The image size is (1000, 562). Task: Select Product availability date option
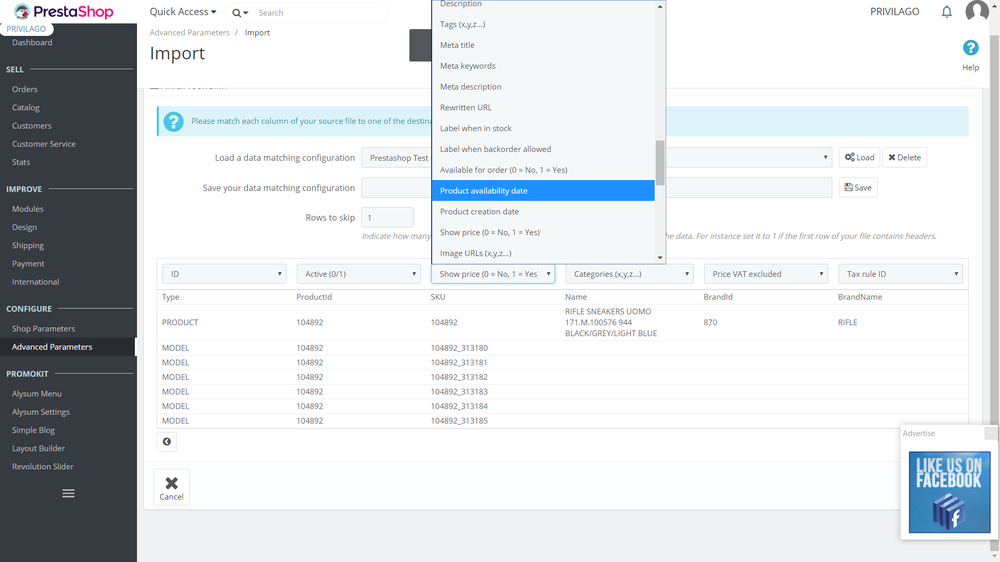click(x=543, y=191)
